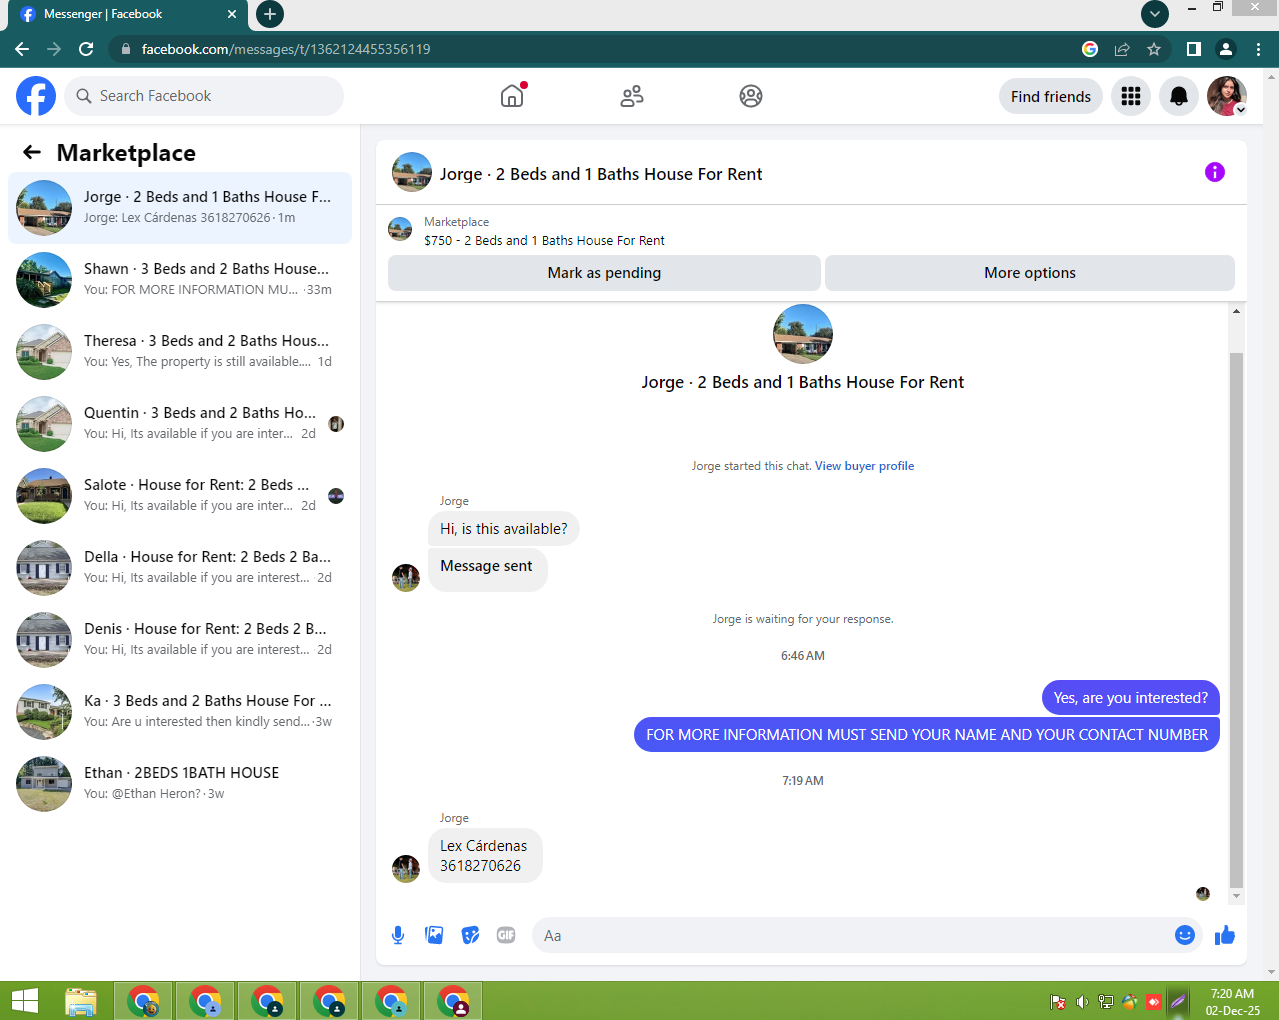Go back using Marketplace back arrow
Viewport: 1279px width, 1020px height.
(x=32, y=152)
